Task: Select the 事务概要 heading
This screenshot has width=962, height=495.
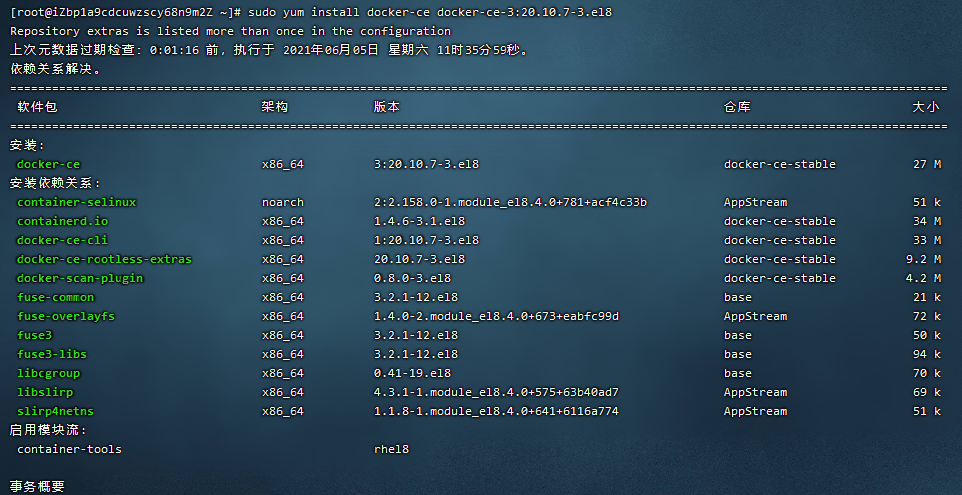Action: [x=37, y=487]
